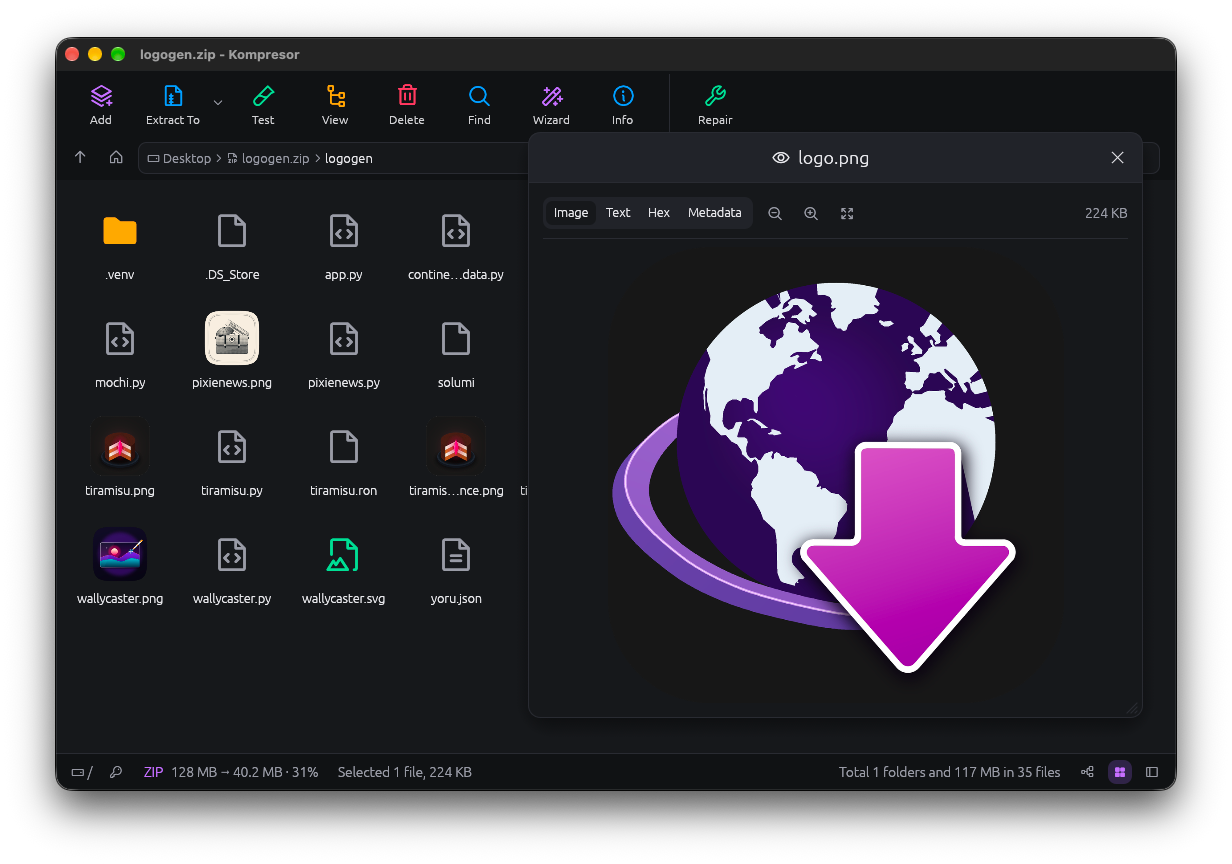Switch to the Metadata preview tab

coord(715,213)
